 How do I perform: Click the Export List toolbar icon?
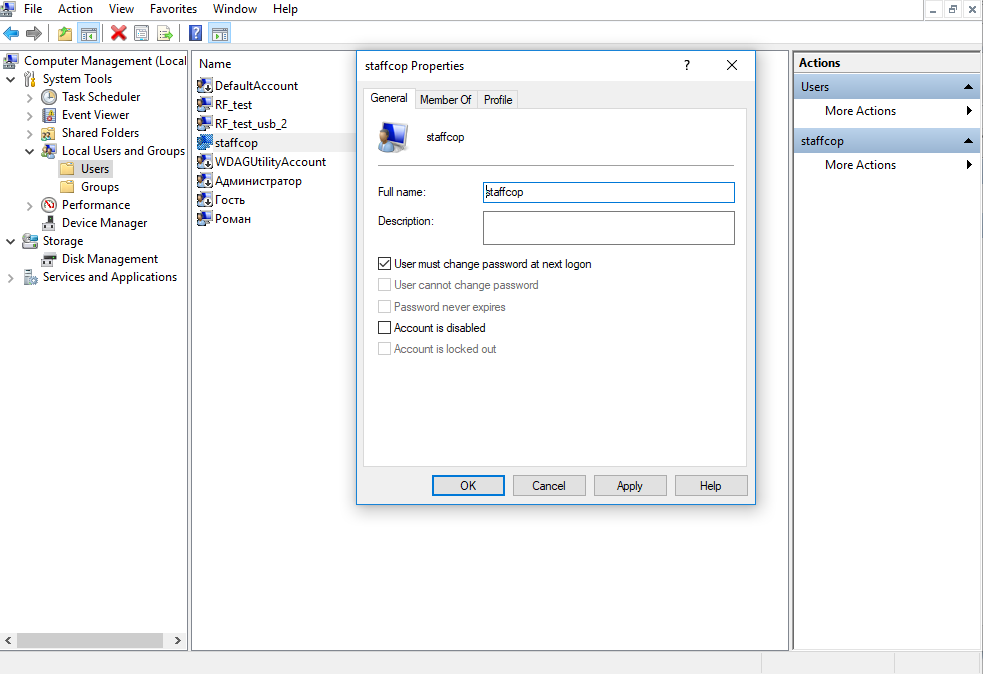tap(165, 33)
